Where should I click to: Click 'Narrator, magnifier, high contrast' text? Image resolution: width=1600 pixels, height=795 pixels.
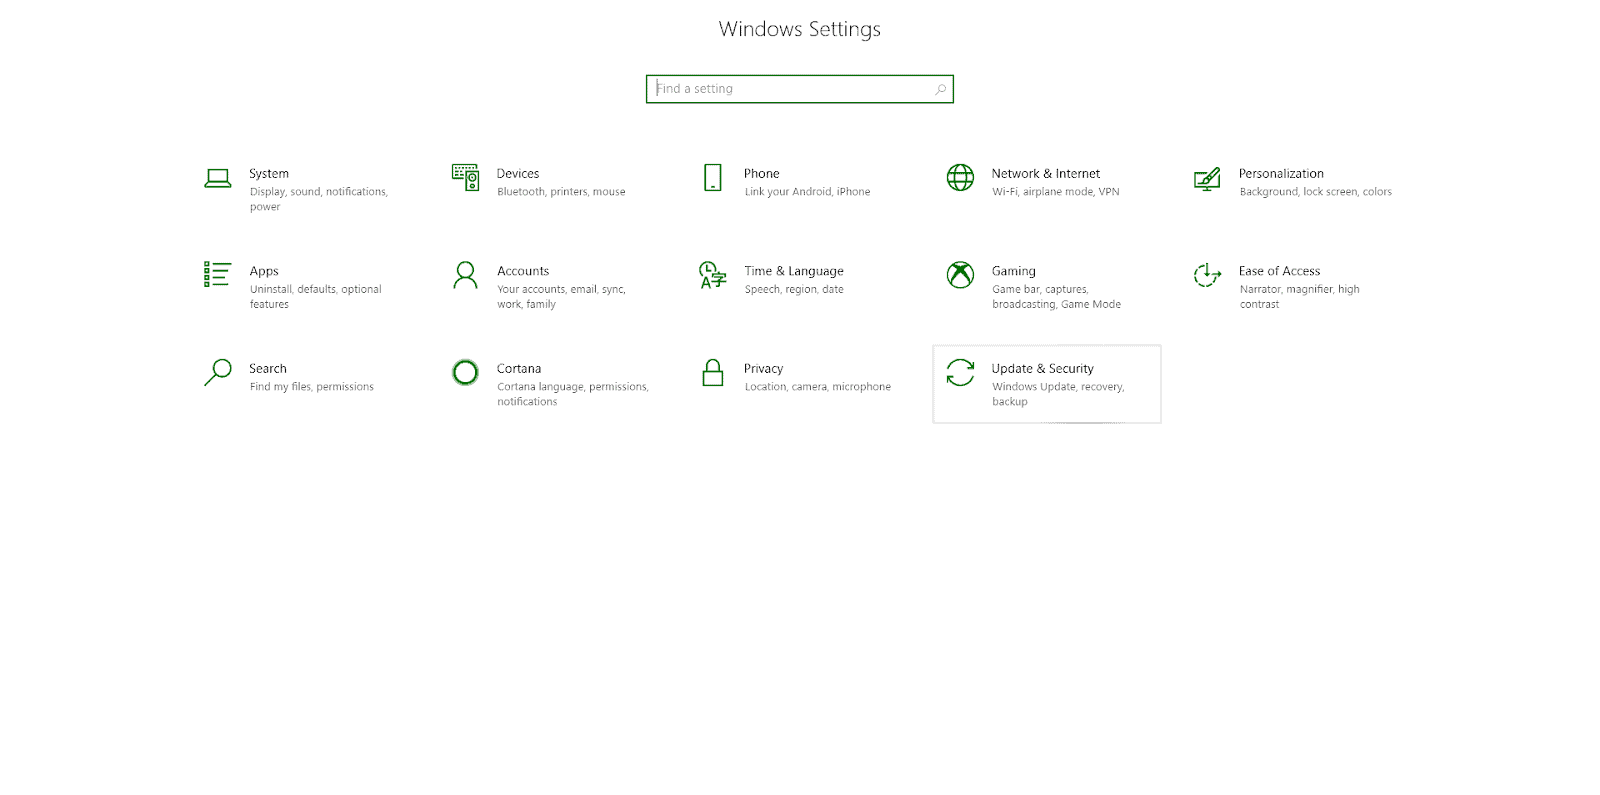click(x=1299, y=297)
